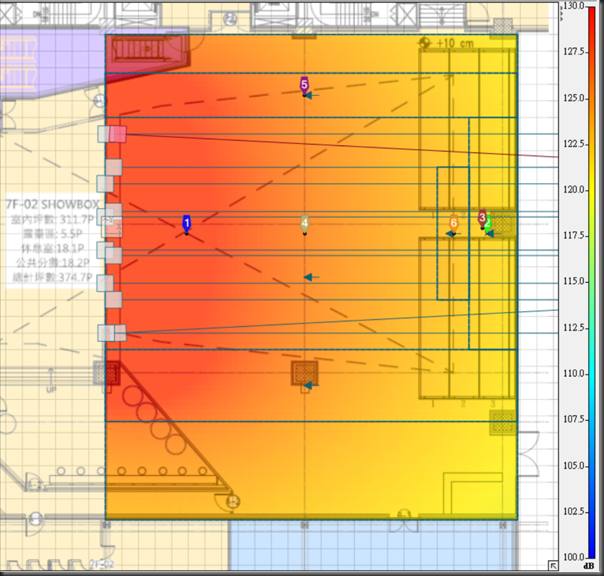Select orange receiver marker 6
604x576 pixels.
point(454,224)
